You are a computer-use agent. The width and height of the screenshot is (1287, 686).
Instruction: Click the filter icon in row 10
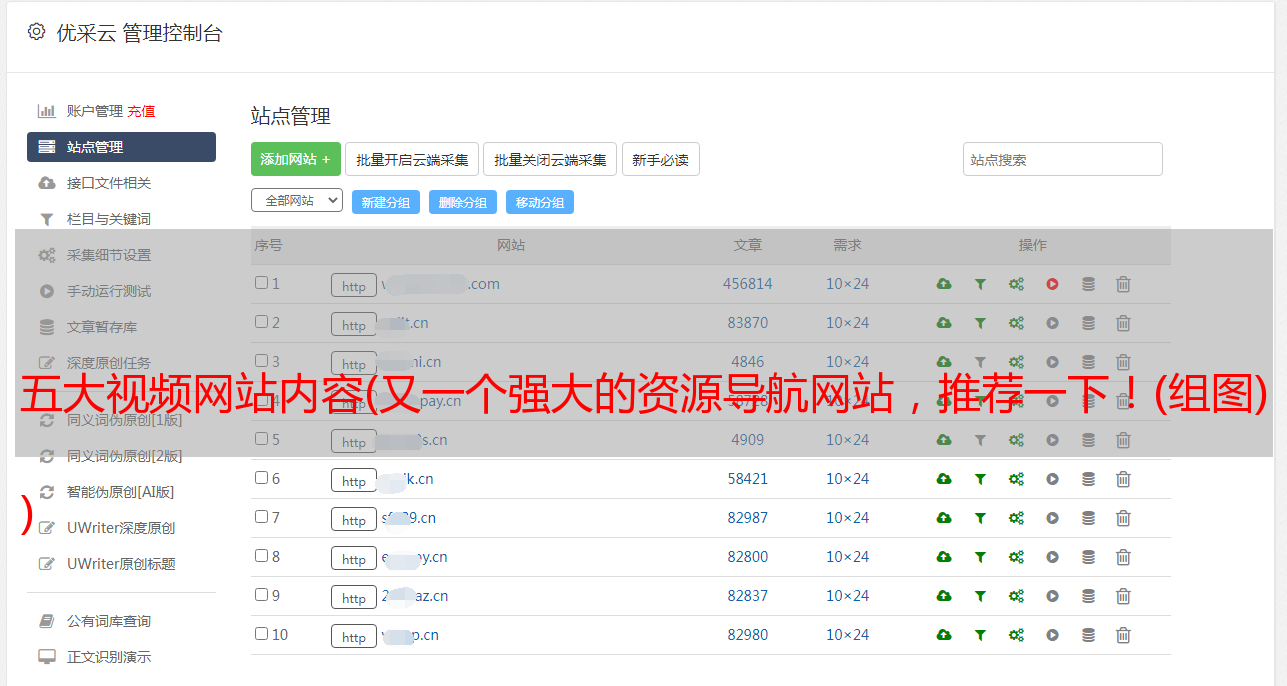pos(980,635)
